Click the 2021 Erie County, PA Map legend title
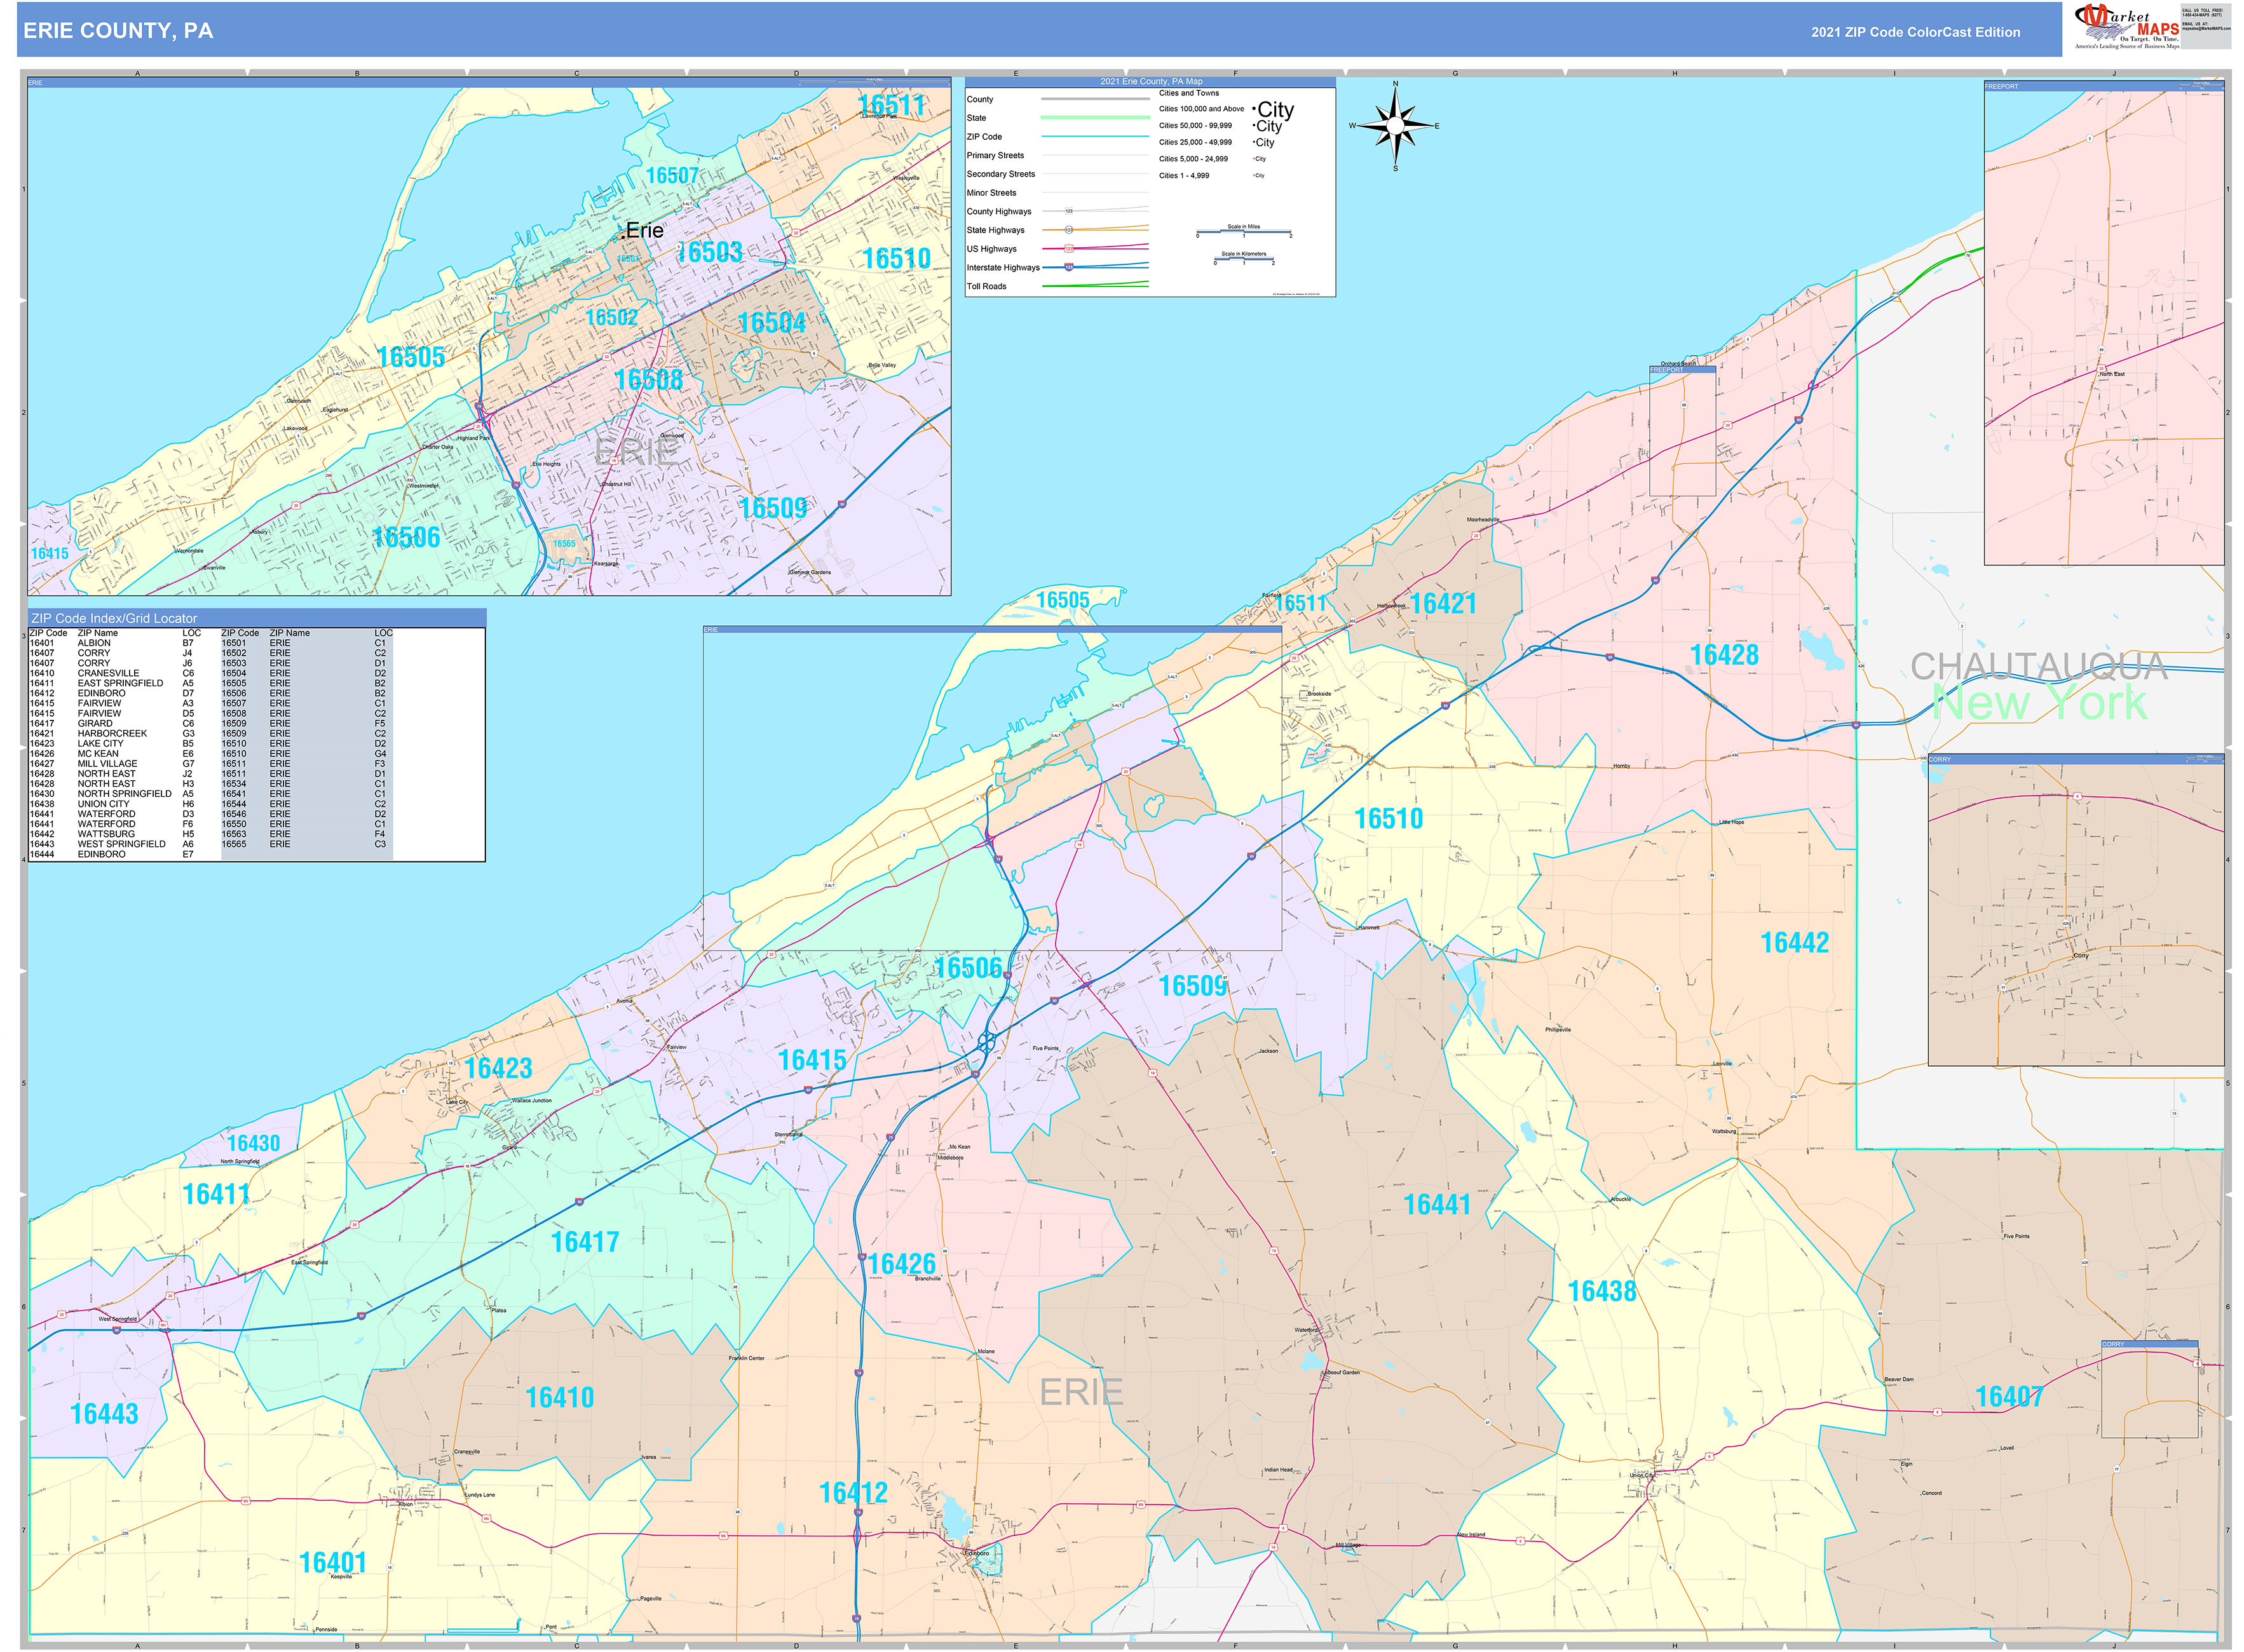This screenshot has height=1652, width=2244. [1151, 82]
